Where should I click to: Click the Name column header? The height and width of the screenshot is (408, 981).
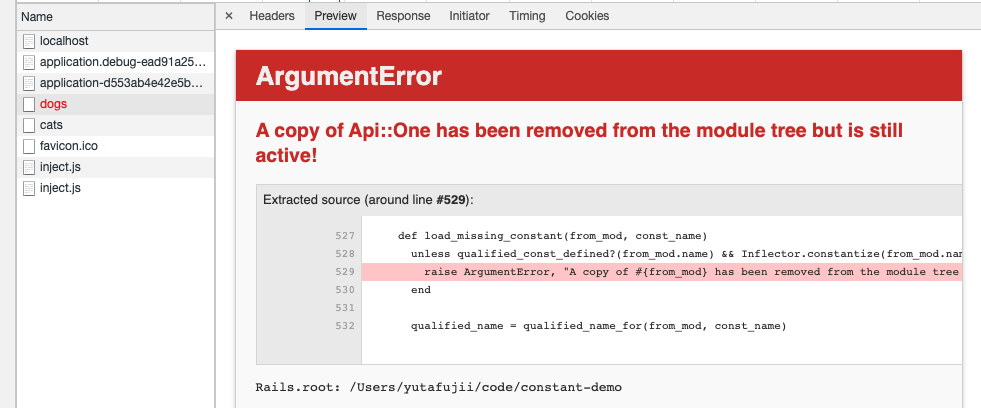(x=116, y=17)
